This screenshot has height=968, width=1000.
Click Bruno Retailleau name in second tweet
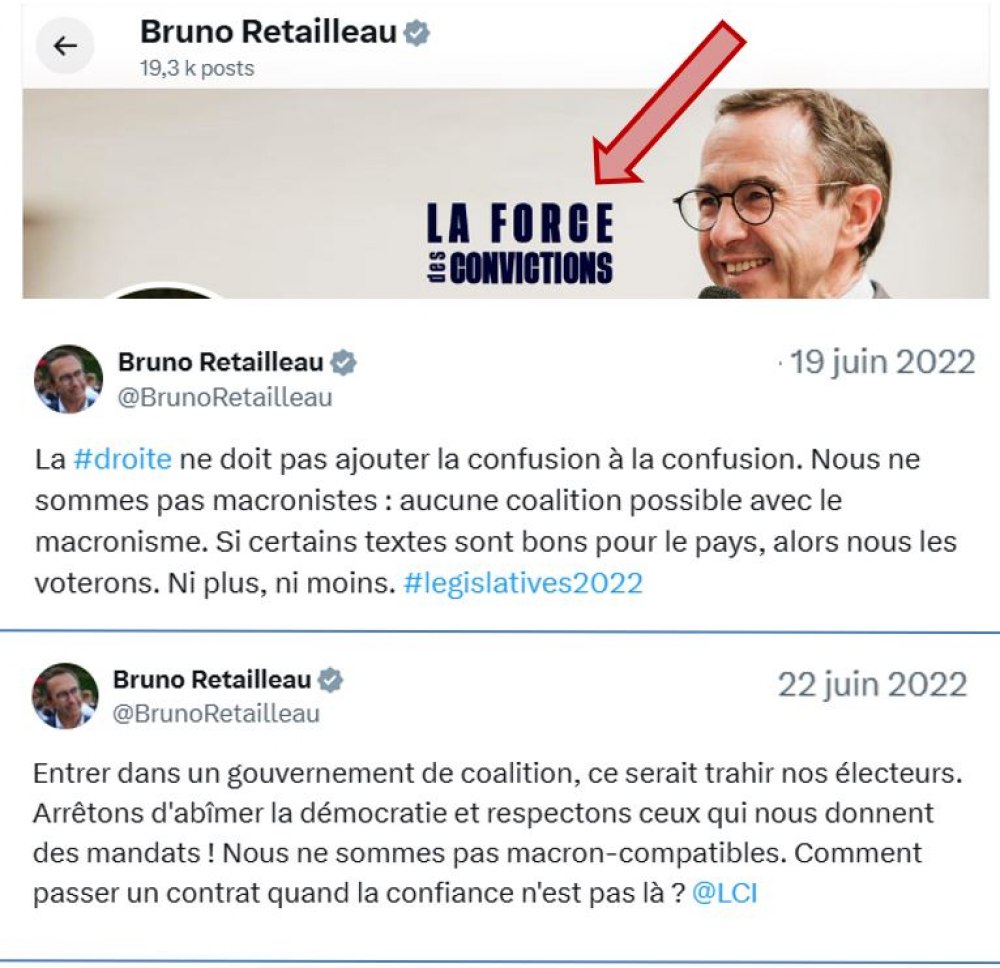[212, 680]
